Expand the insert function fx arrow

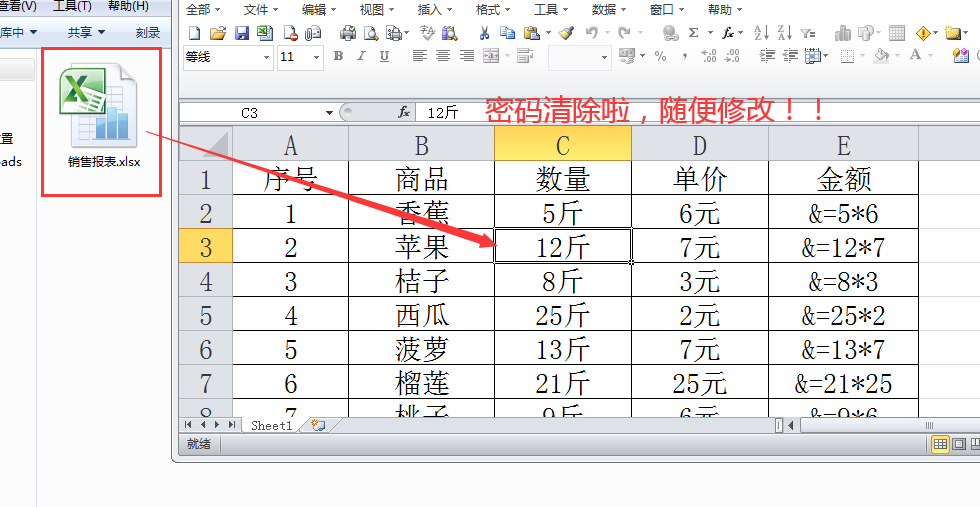pyautogui.click(x=741, y=33)
